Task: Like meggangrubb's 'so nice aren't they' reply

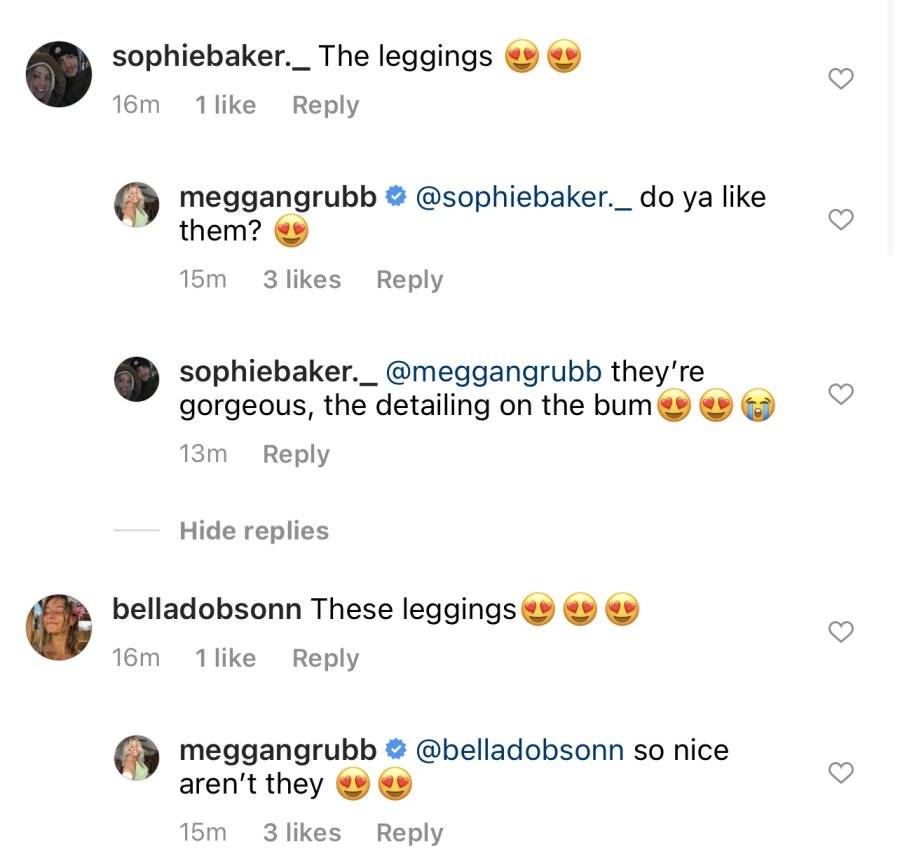Action: point(841,773)
